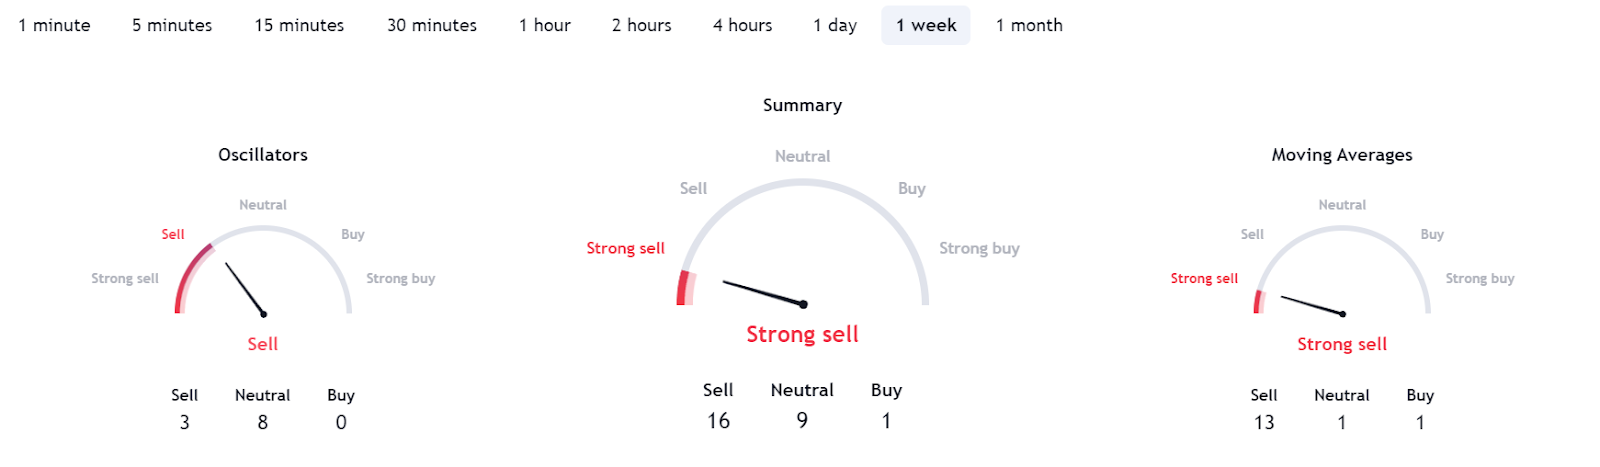
Task: Switch to the 1 day tab
Action: click(835, 25)
